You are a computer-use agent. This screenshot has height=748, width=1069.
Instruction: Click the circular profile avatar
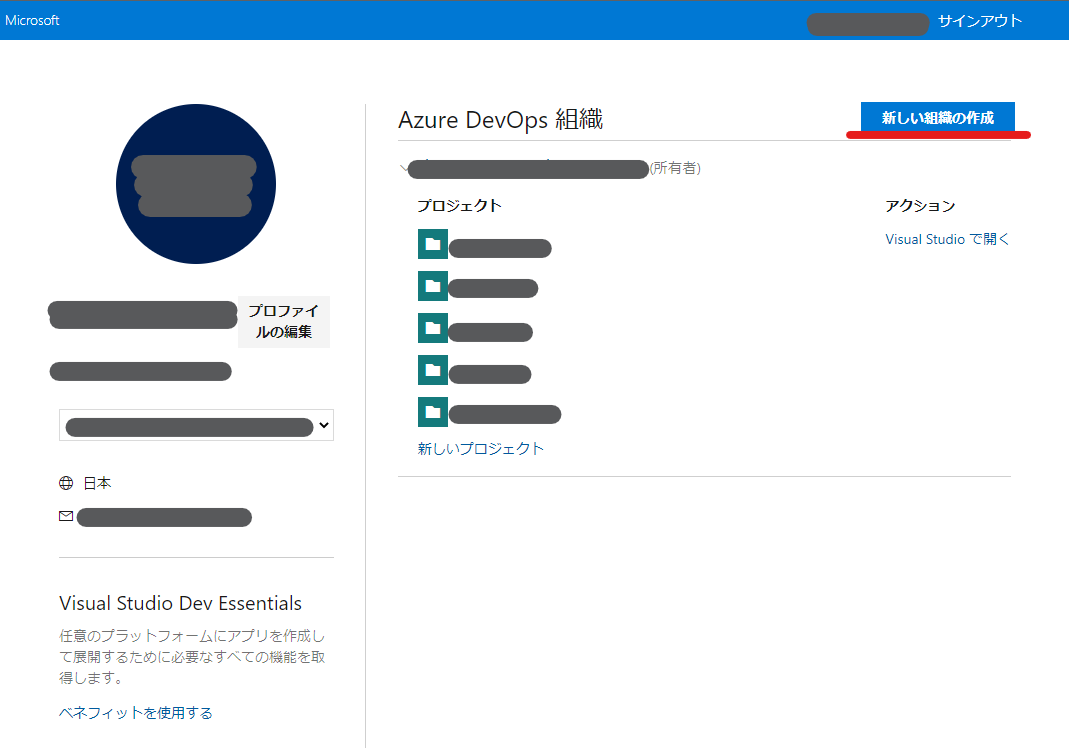tap(195, 184)
